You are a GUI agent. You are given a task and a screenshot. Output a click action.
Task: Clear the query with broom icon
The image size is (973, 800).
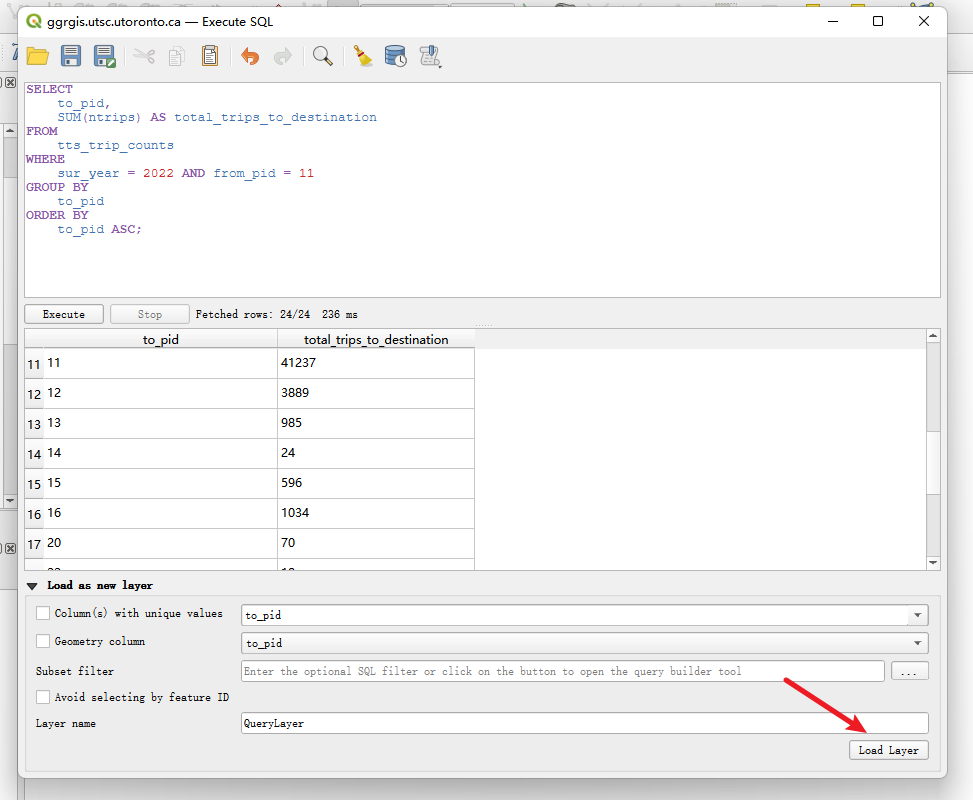(x=362, y=56)
